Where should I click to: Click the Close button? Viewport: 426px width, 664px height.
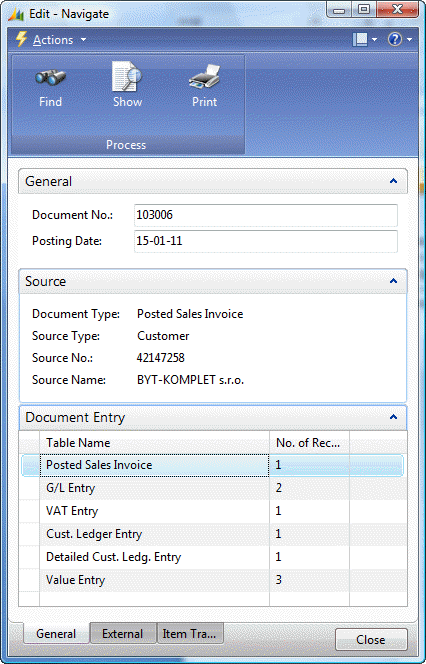click(371, 639)
